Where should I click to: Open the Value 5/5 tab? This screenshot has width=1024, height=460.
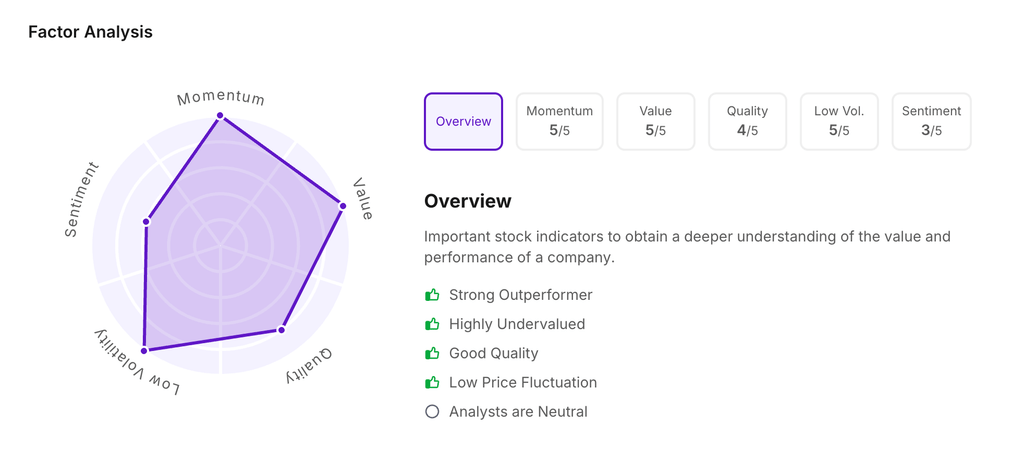coord(655,121)
